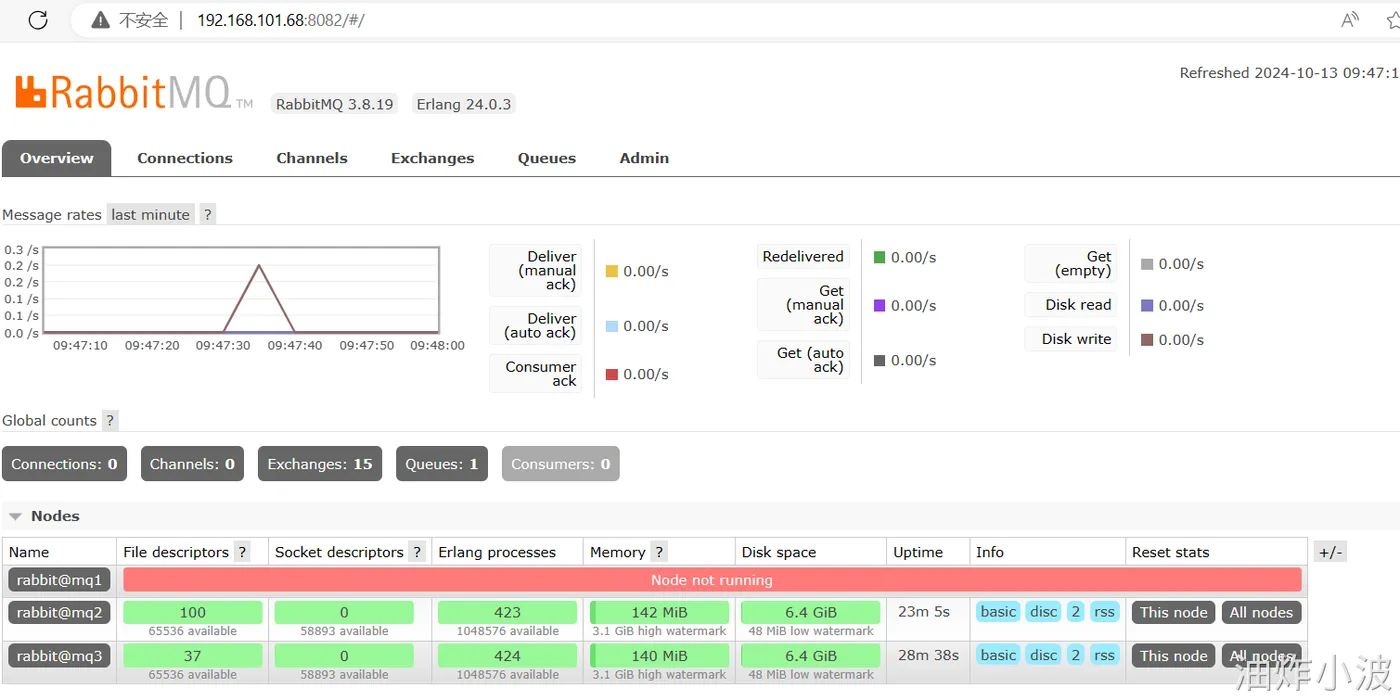Click the Connections: 0 count button
This screenshot has height=700, width=1400.
(x=64, y=464)
